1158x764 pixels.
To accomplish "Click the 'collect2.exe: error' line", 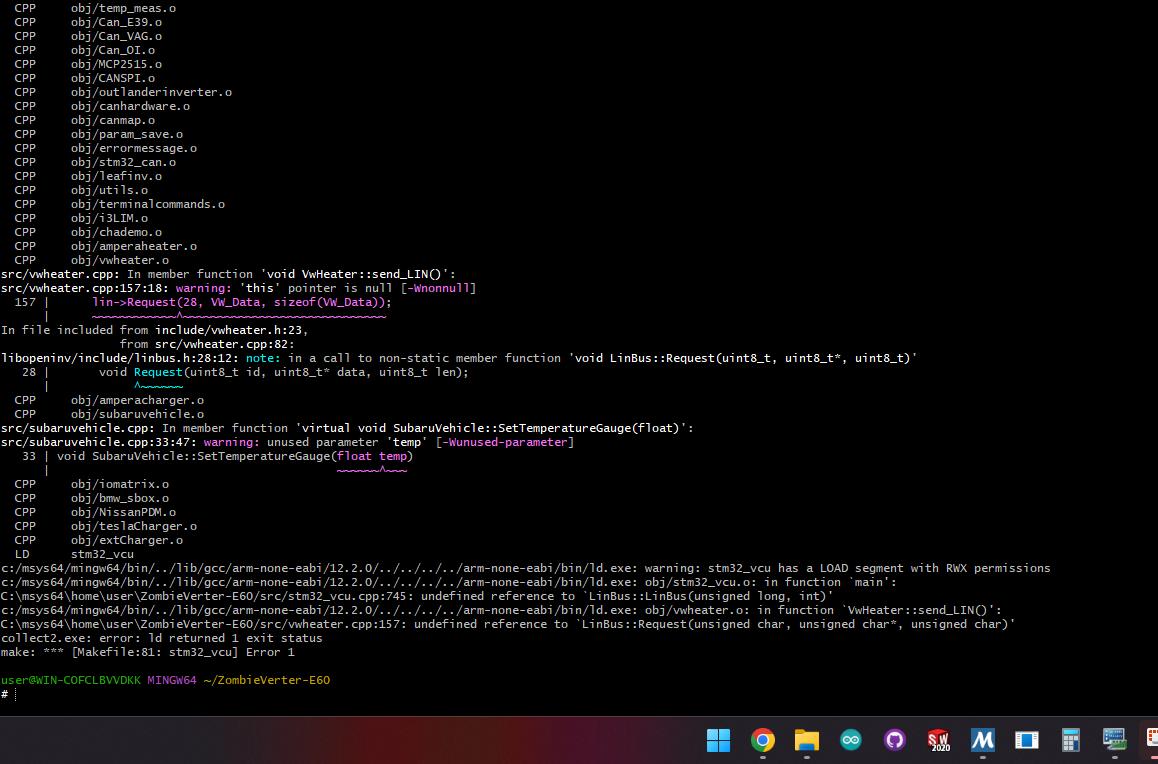I will pyautogui.click(x=162, y=638).
